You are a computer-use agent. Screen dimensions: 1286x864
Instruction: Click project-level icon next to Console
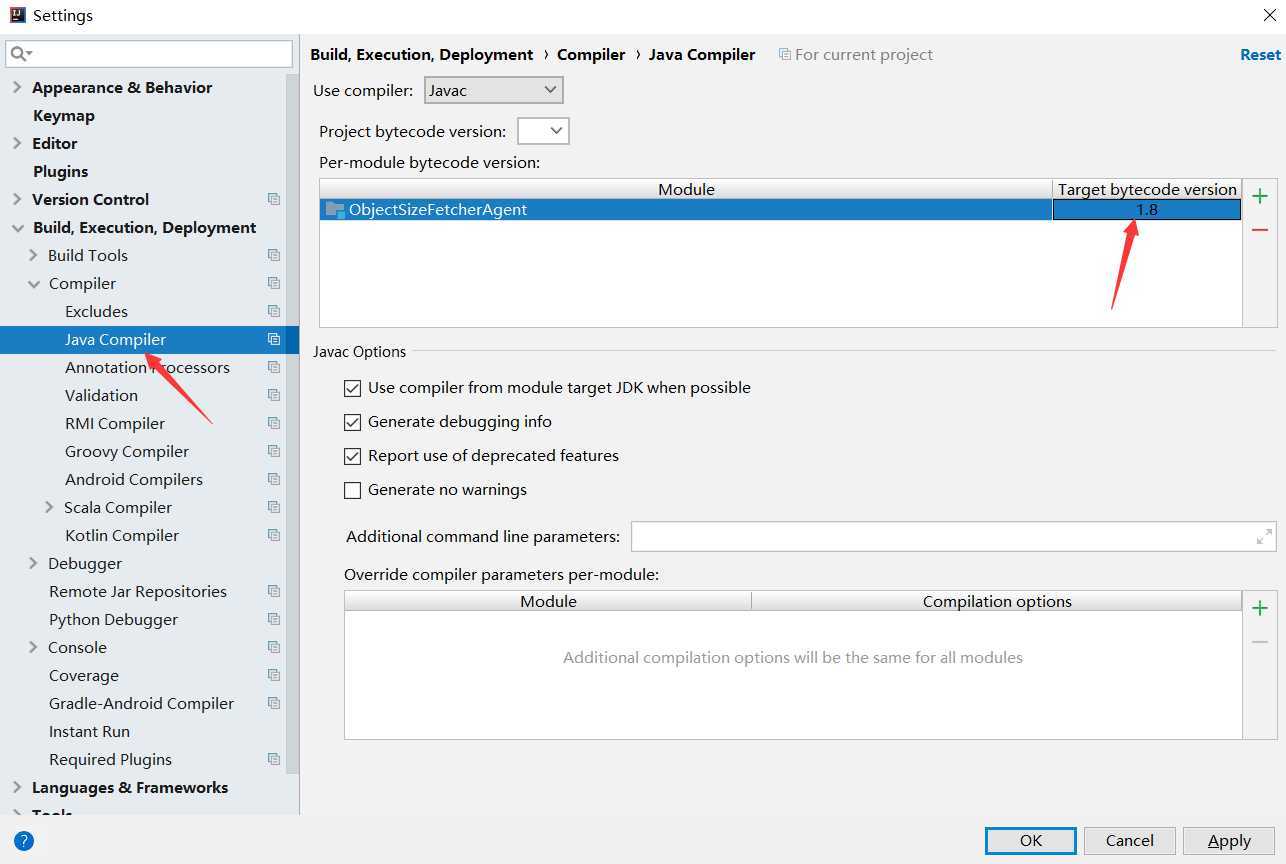coord(274,647)
